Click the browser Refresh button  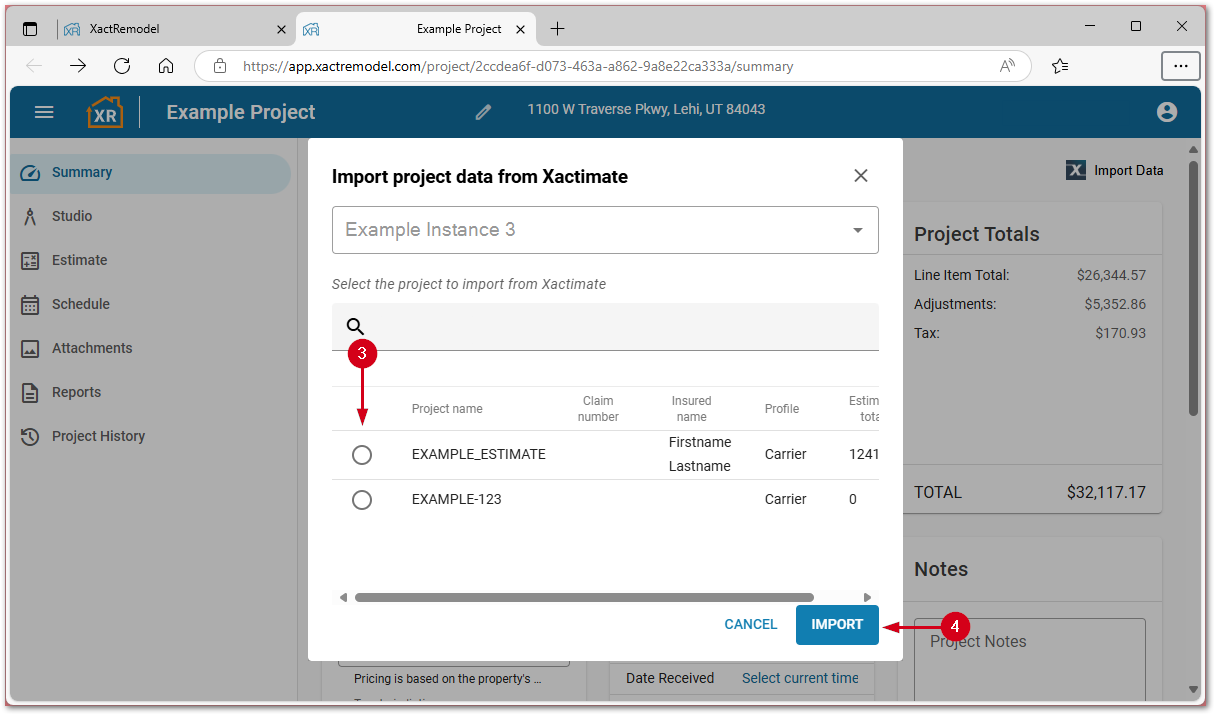(122, 66)
